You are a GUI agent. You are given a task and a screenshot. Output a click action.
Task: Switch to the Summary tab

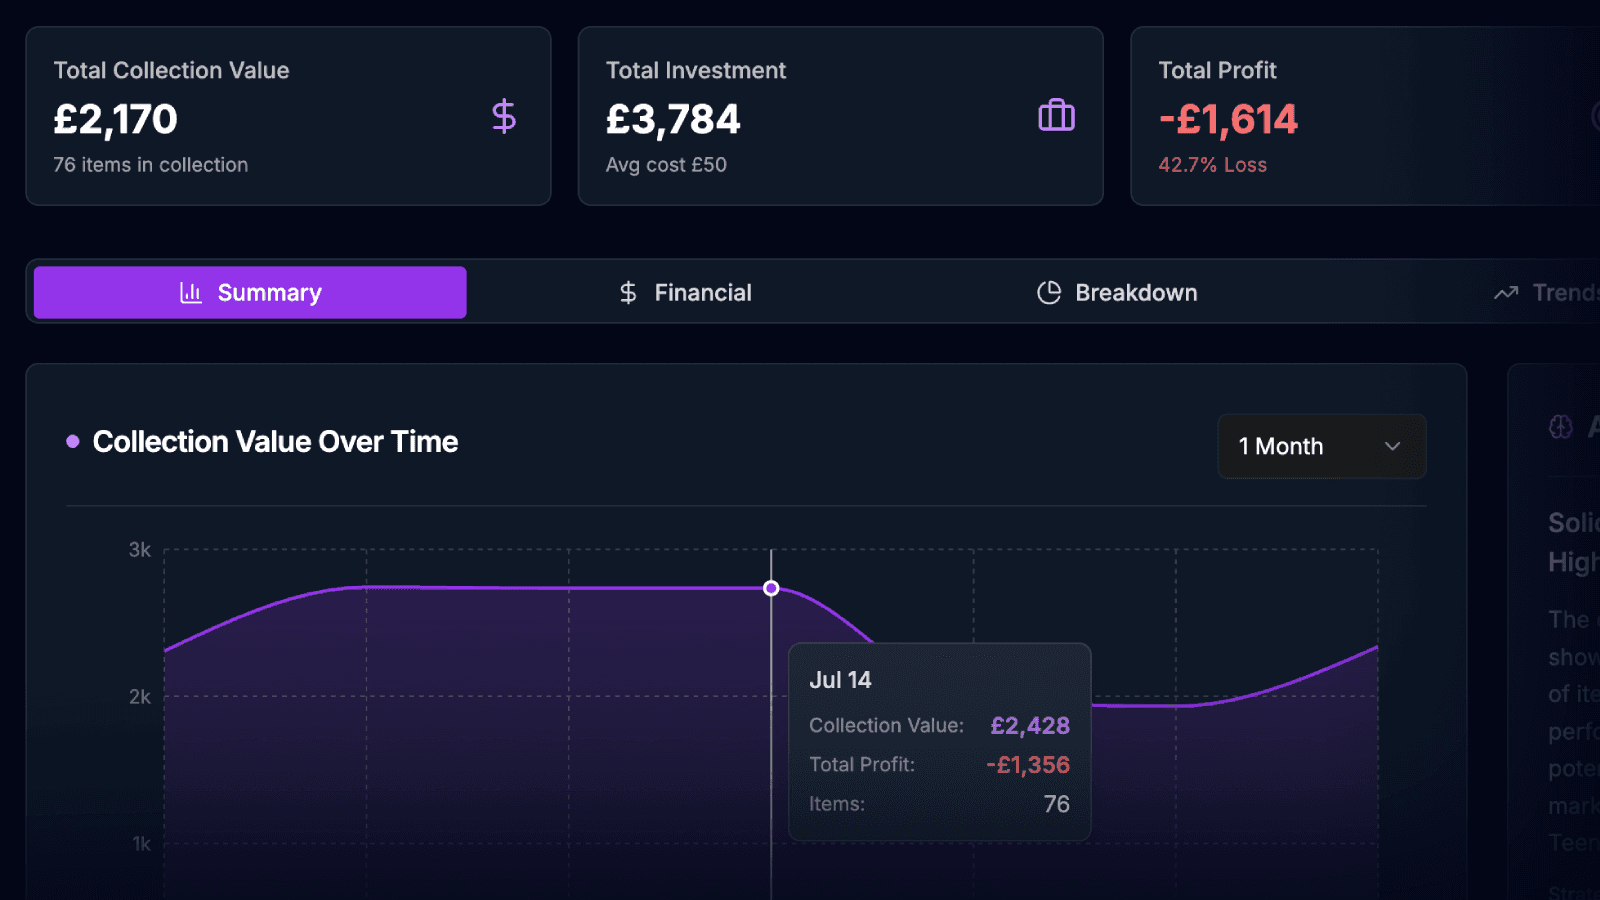click(x=250, y=292)
